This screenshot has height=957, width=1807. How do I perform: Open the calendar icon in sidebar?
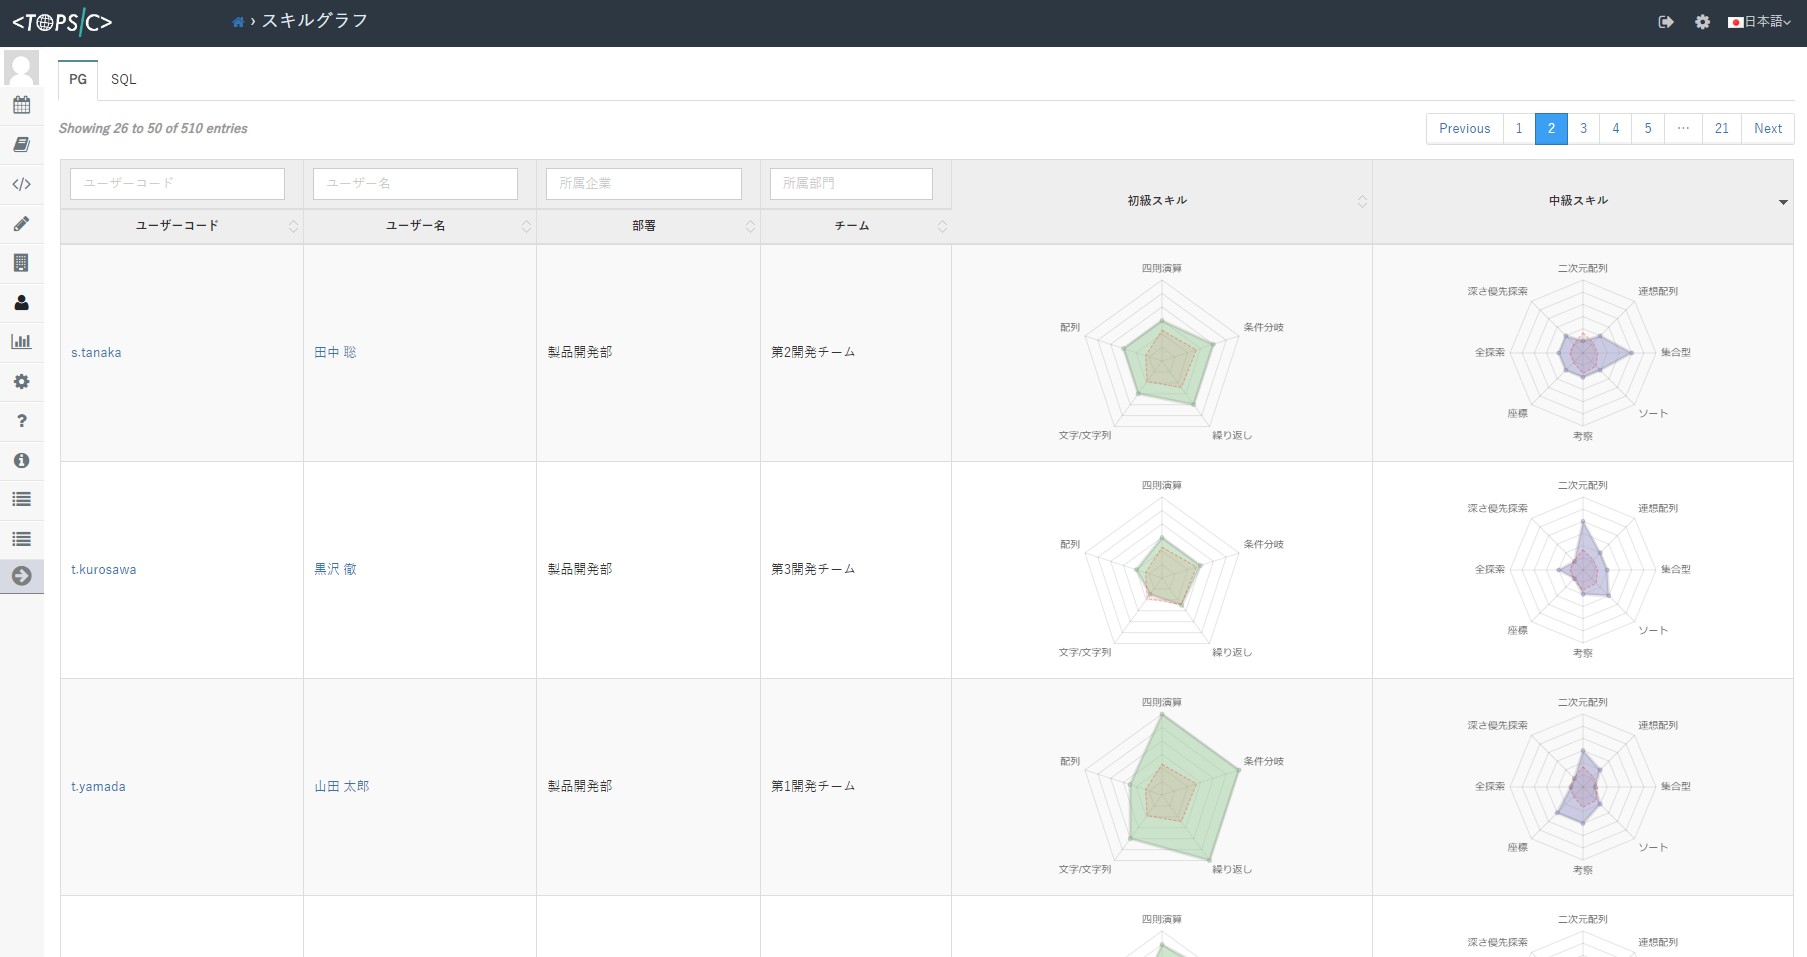click(21, 105)
